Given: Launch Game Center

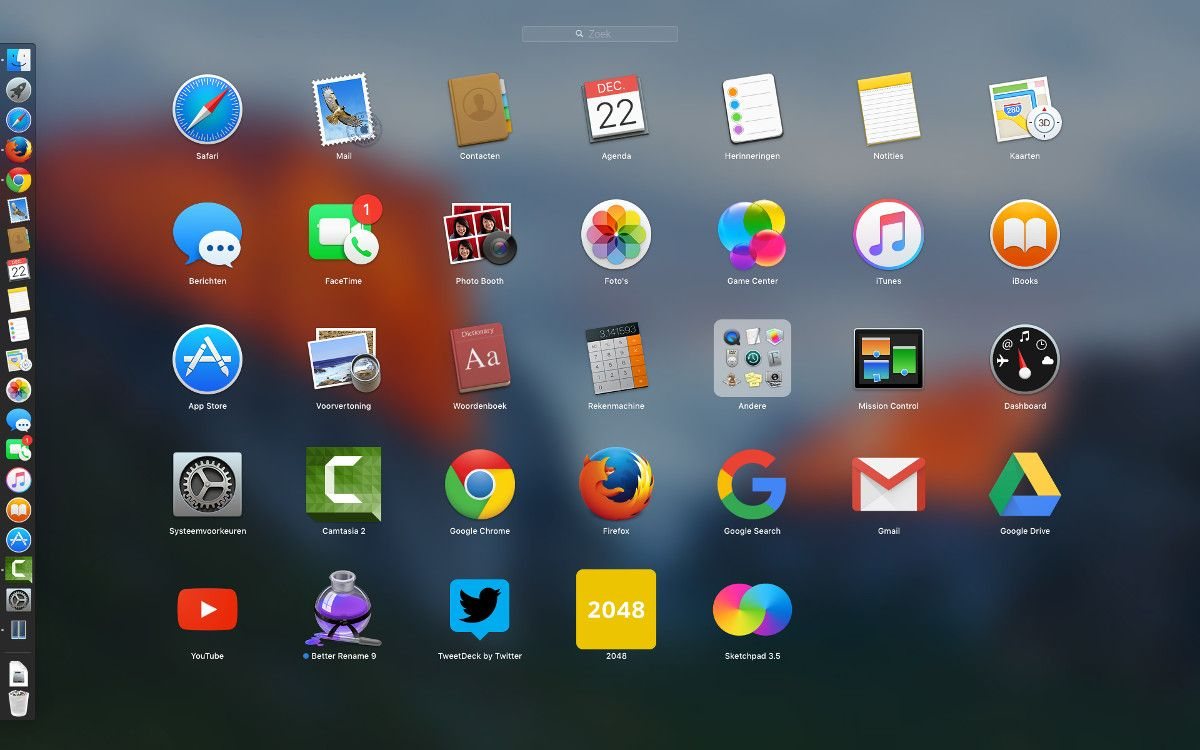Looking at the screenshot, I should 752,235.
